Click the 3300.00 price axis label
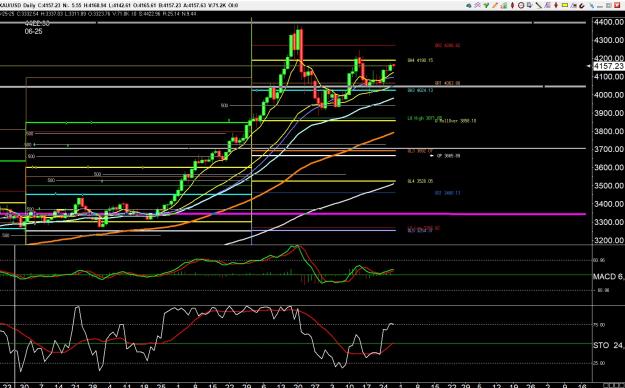625x388 pixels. pyautogui.click(x=609, y=222)
